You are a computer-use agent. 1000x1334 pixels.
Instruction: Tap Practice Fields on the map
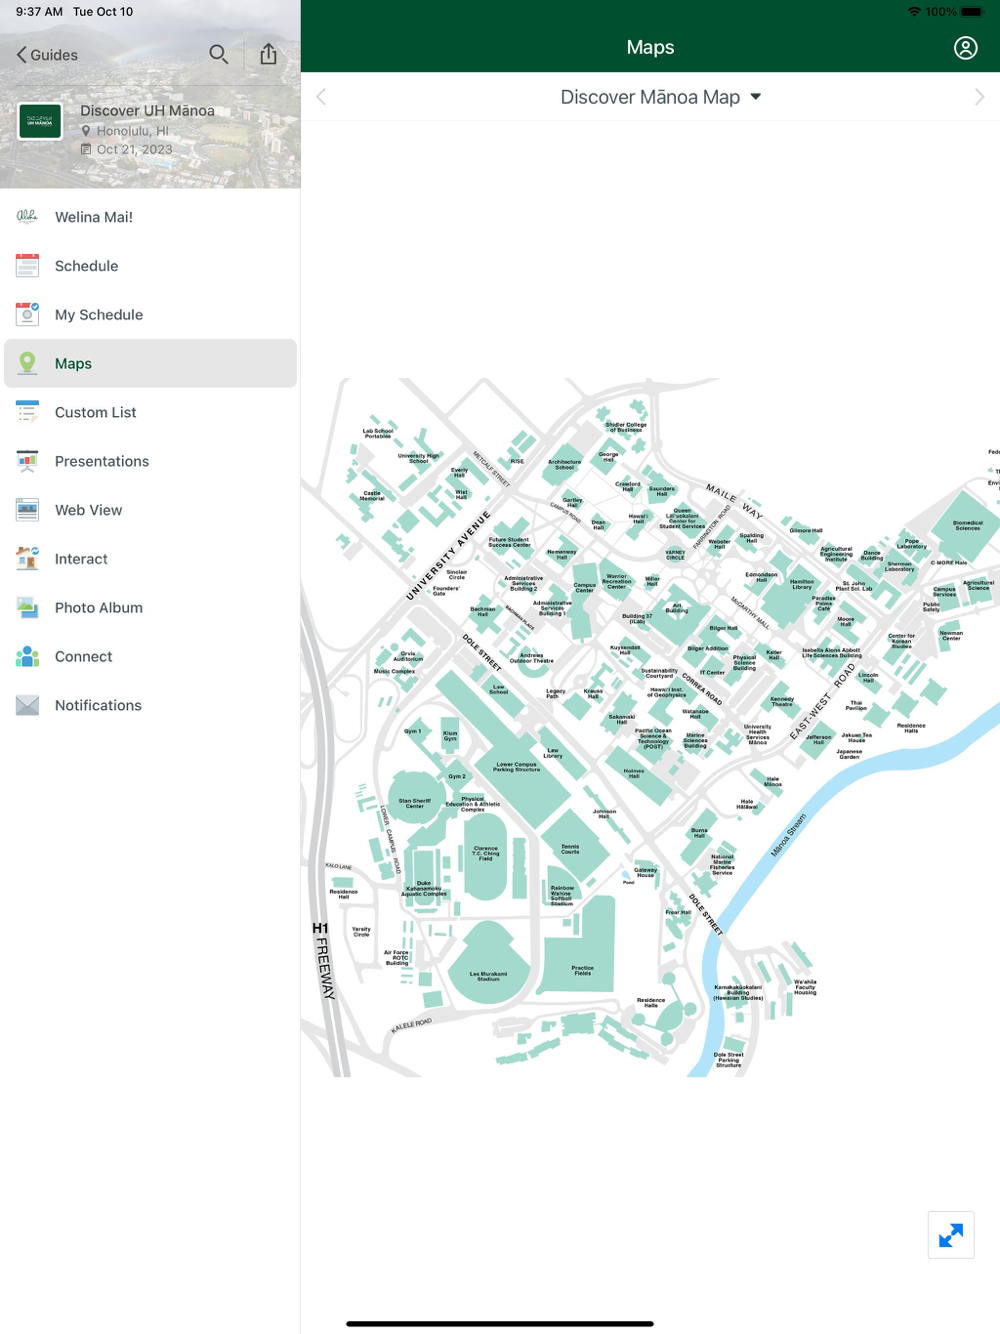pos(582,970)
